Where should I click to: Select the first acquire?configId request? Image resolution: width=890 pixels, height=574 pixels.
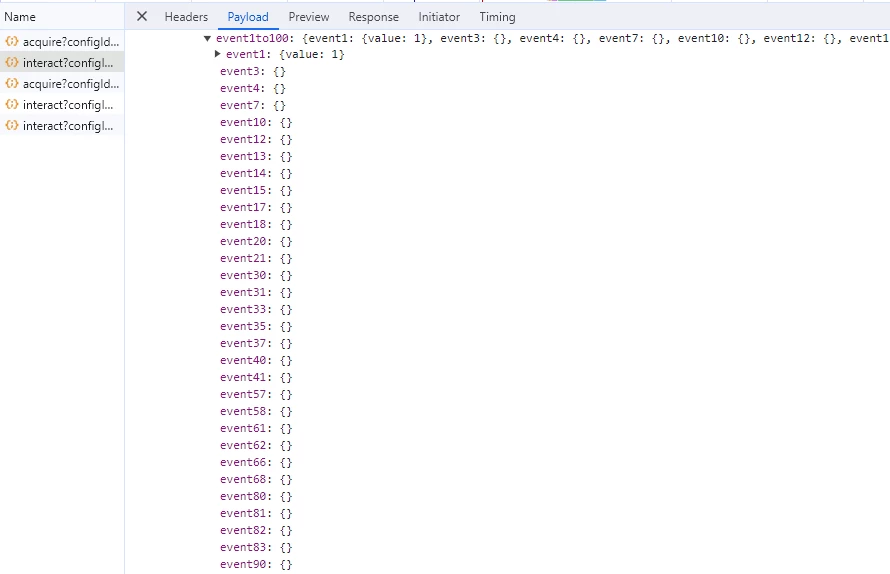pos(62,41)
